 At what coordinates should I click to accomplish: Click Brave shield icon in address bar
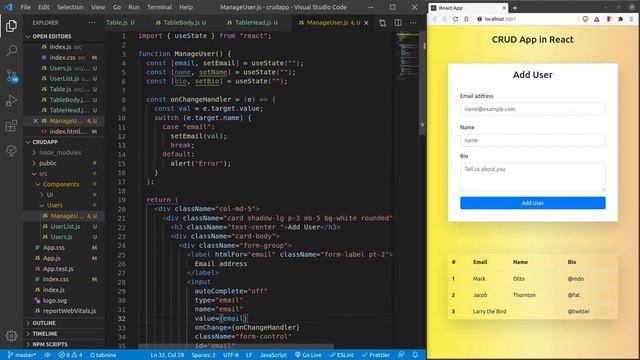tap(585, 19)
